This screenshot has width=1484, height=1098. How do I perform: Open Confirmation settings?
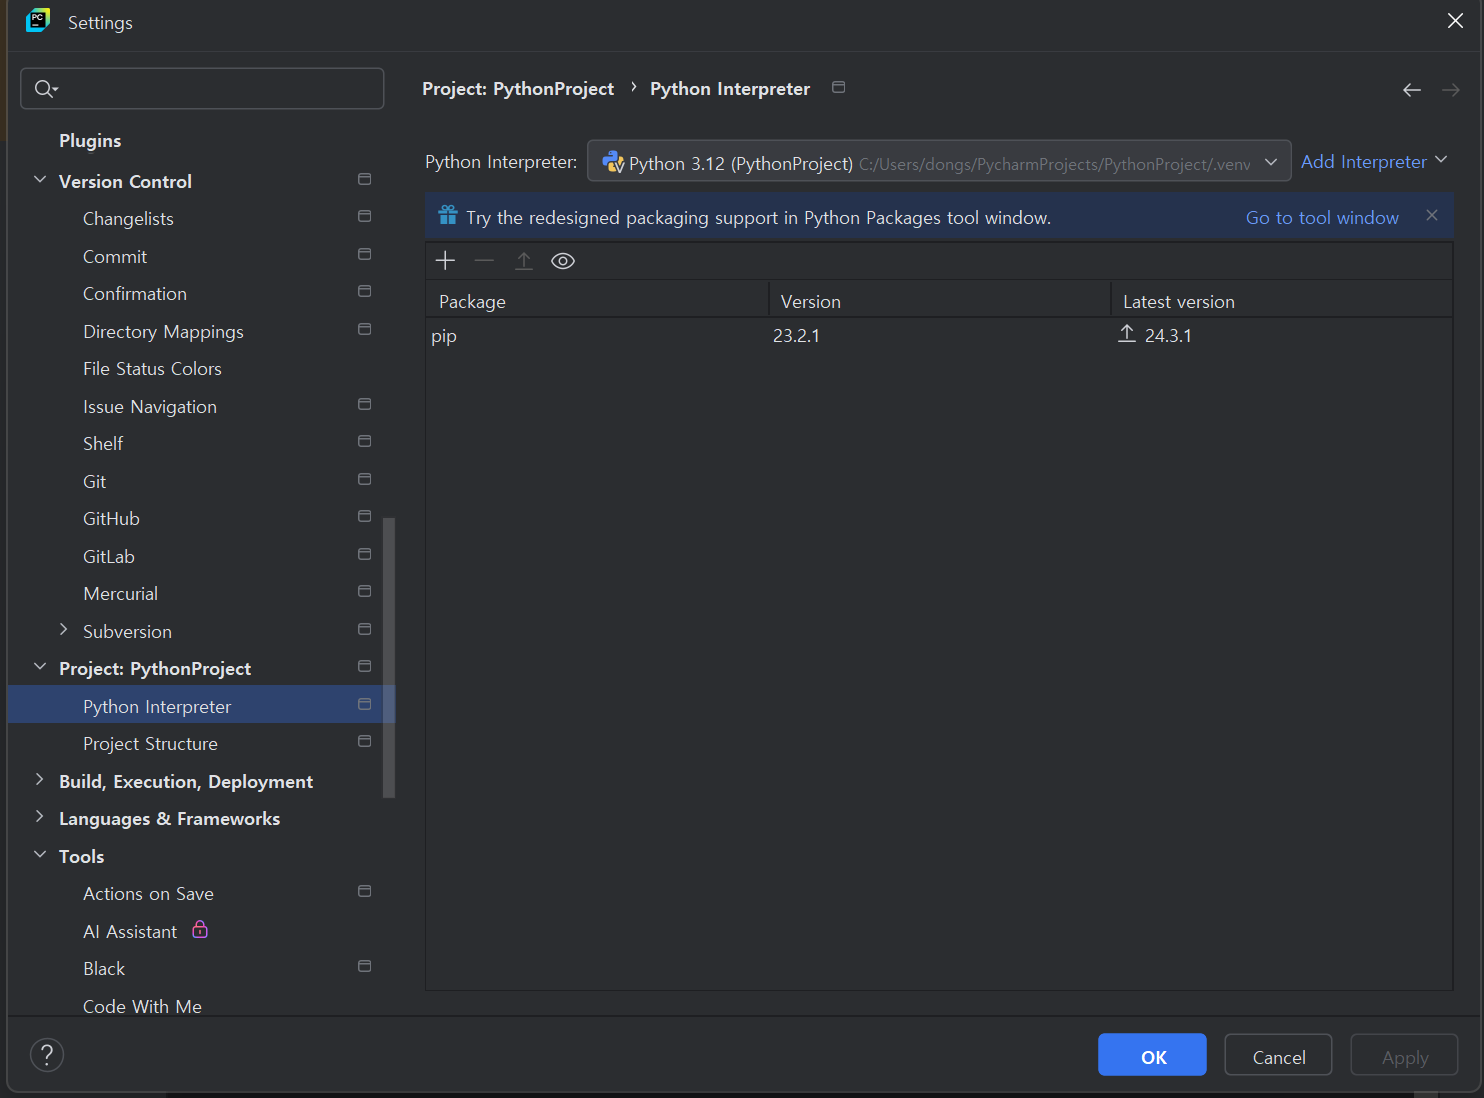click(x=135, y=294)
